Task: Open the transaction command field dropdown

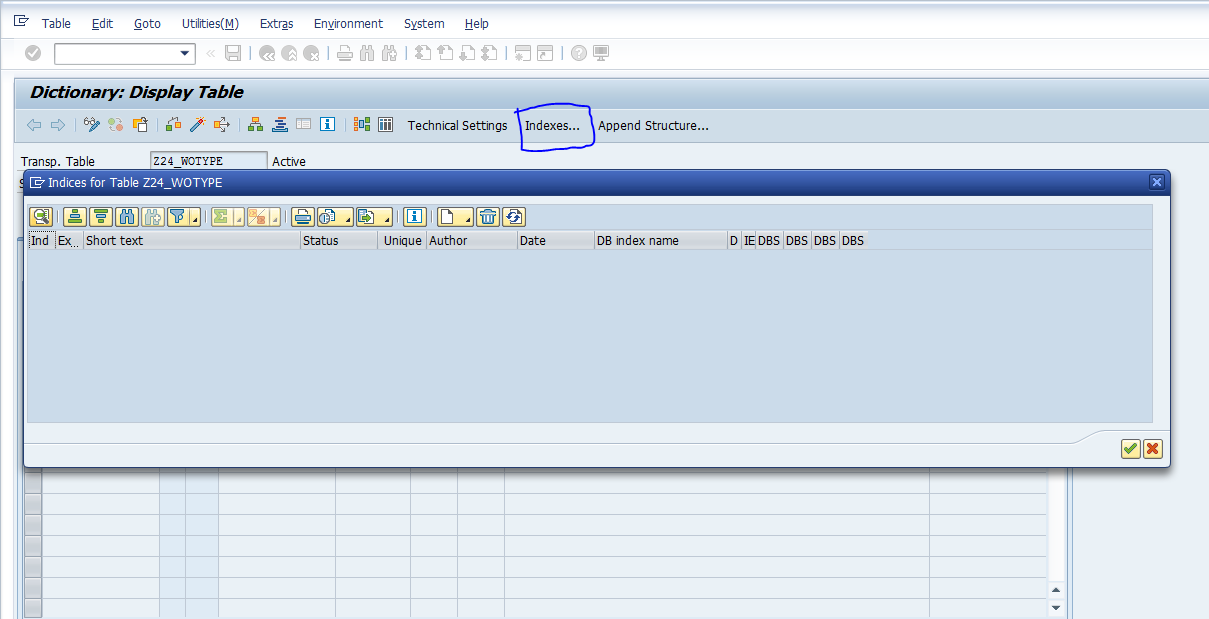Action: [185, 54]
